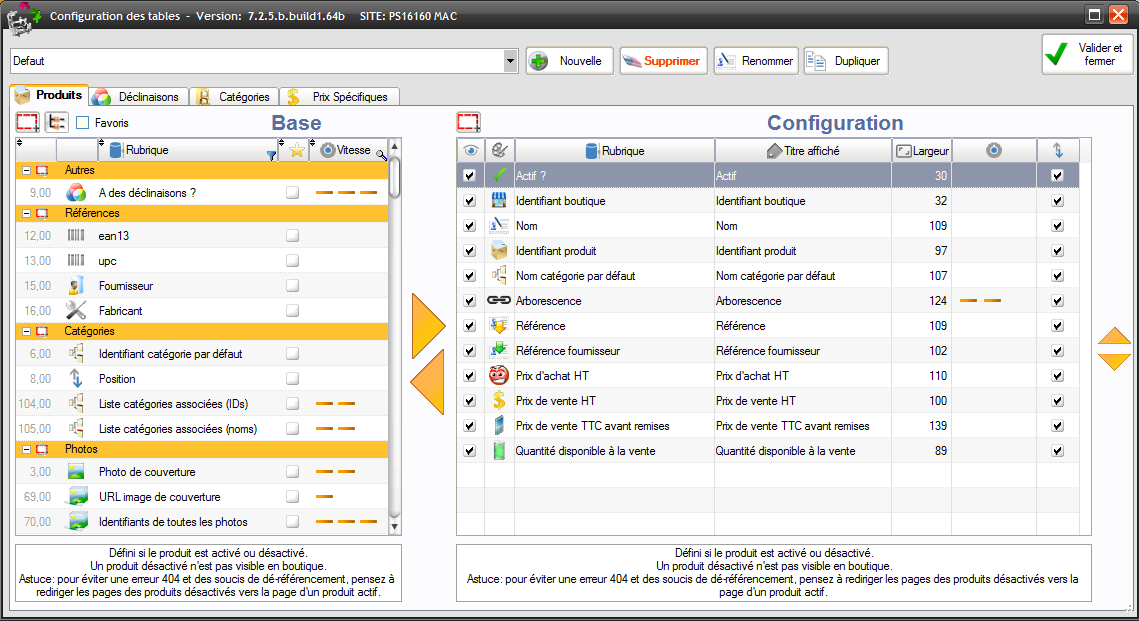Click width cell 139 of Prix de vente TTC
The image size is (1139, 621).
[921, 426]
